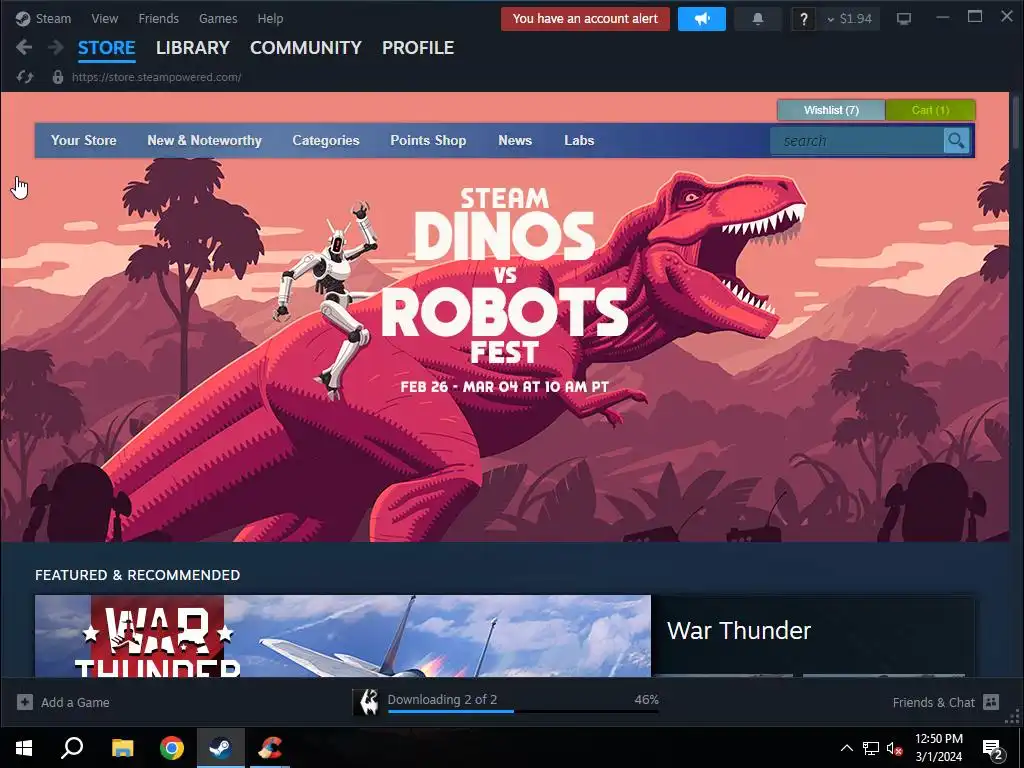
Task: Switch to the LIBRARY tab
Action: click(x=193, y=48)
